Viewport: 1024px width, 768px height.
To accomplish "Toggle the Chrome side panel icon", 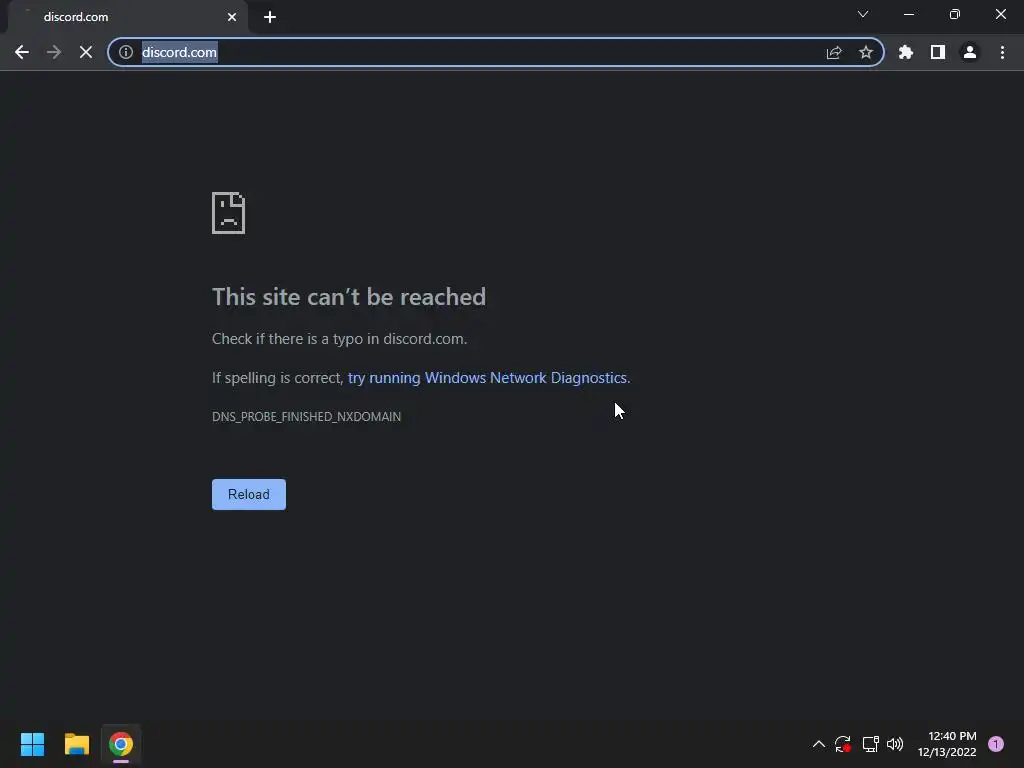I will [938, 52].
